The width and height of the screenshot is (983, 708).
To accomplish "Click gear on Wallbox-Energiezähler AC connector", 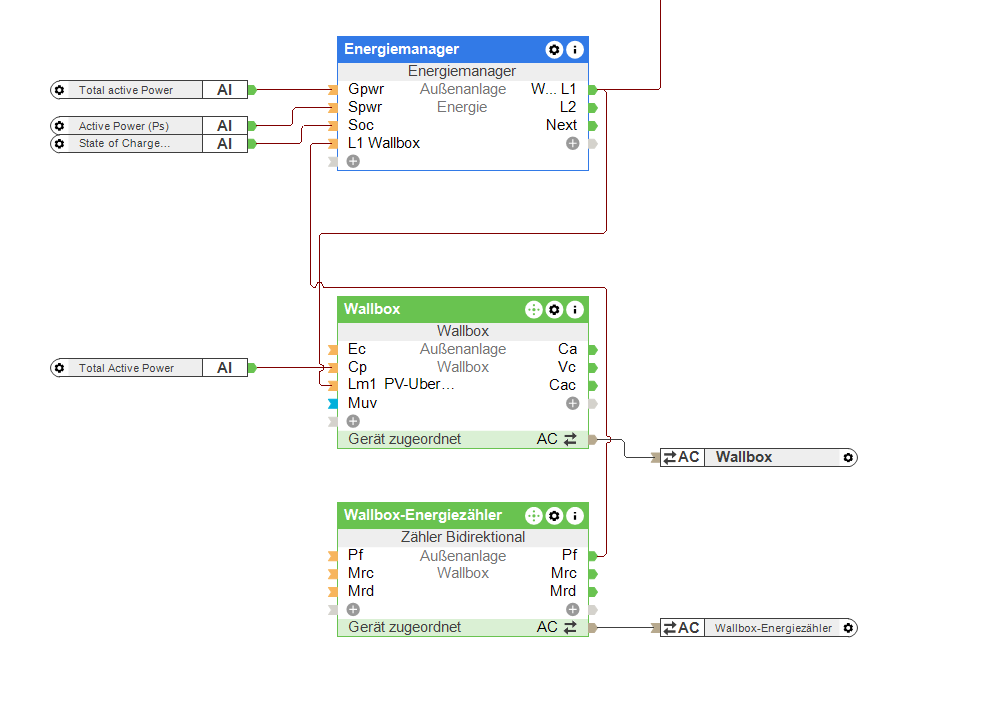I will tap(848, 628).
